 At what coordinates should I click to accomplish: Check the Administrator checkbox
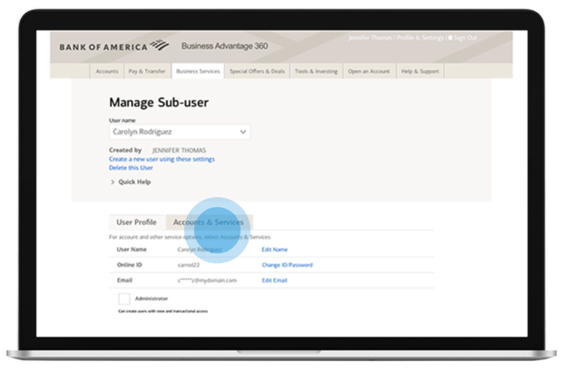(x=124, y=299)
